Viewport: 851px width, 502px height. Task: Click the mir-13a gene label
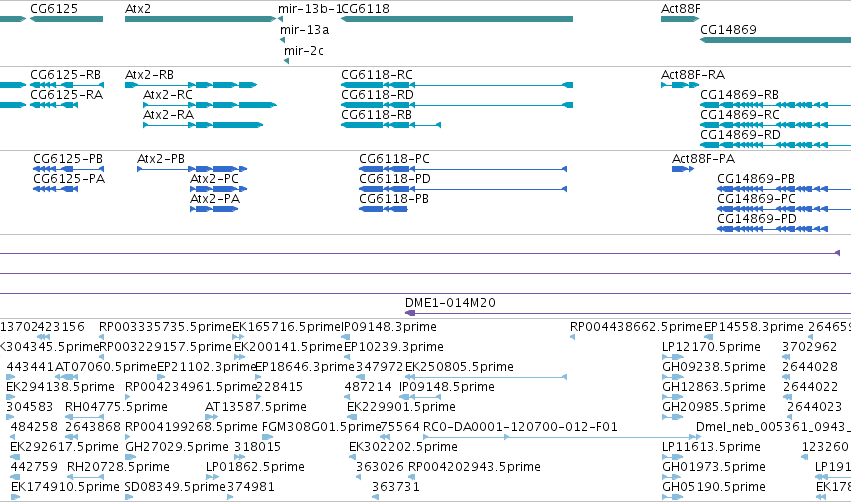(x=304, y=30)
